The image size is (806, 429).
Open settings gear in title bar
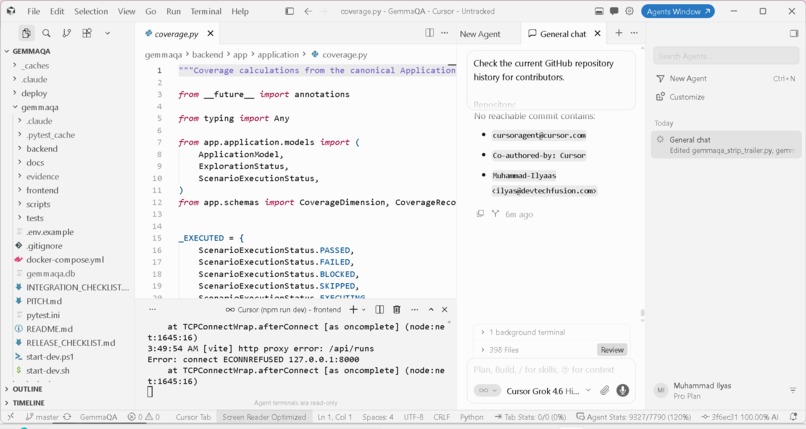[x=629, y=11]
